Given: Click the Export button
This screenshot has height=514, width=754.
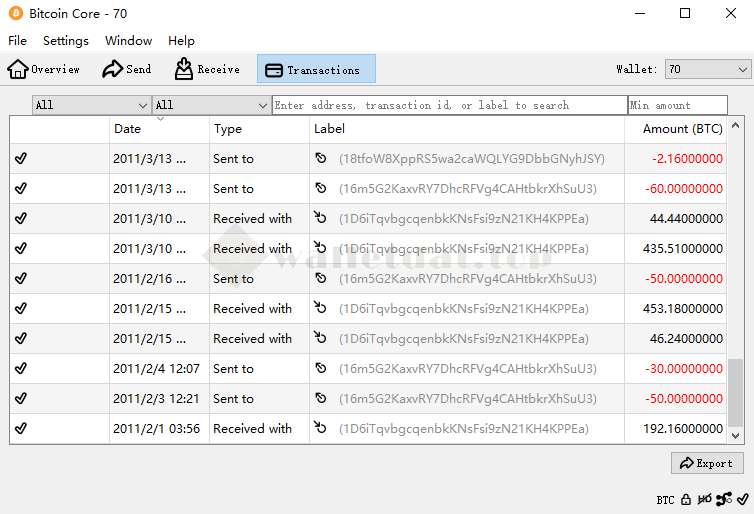Looking at the screenshot, I should click(706, 463).
